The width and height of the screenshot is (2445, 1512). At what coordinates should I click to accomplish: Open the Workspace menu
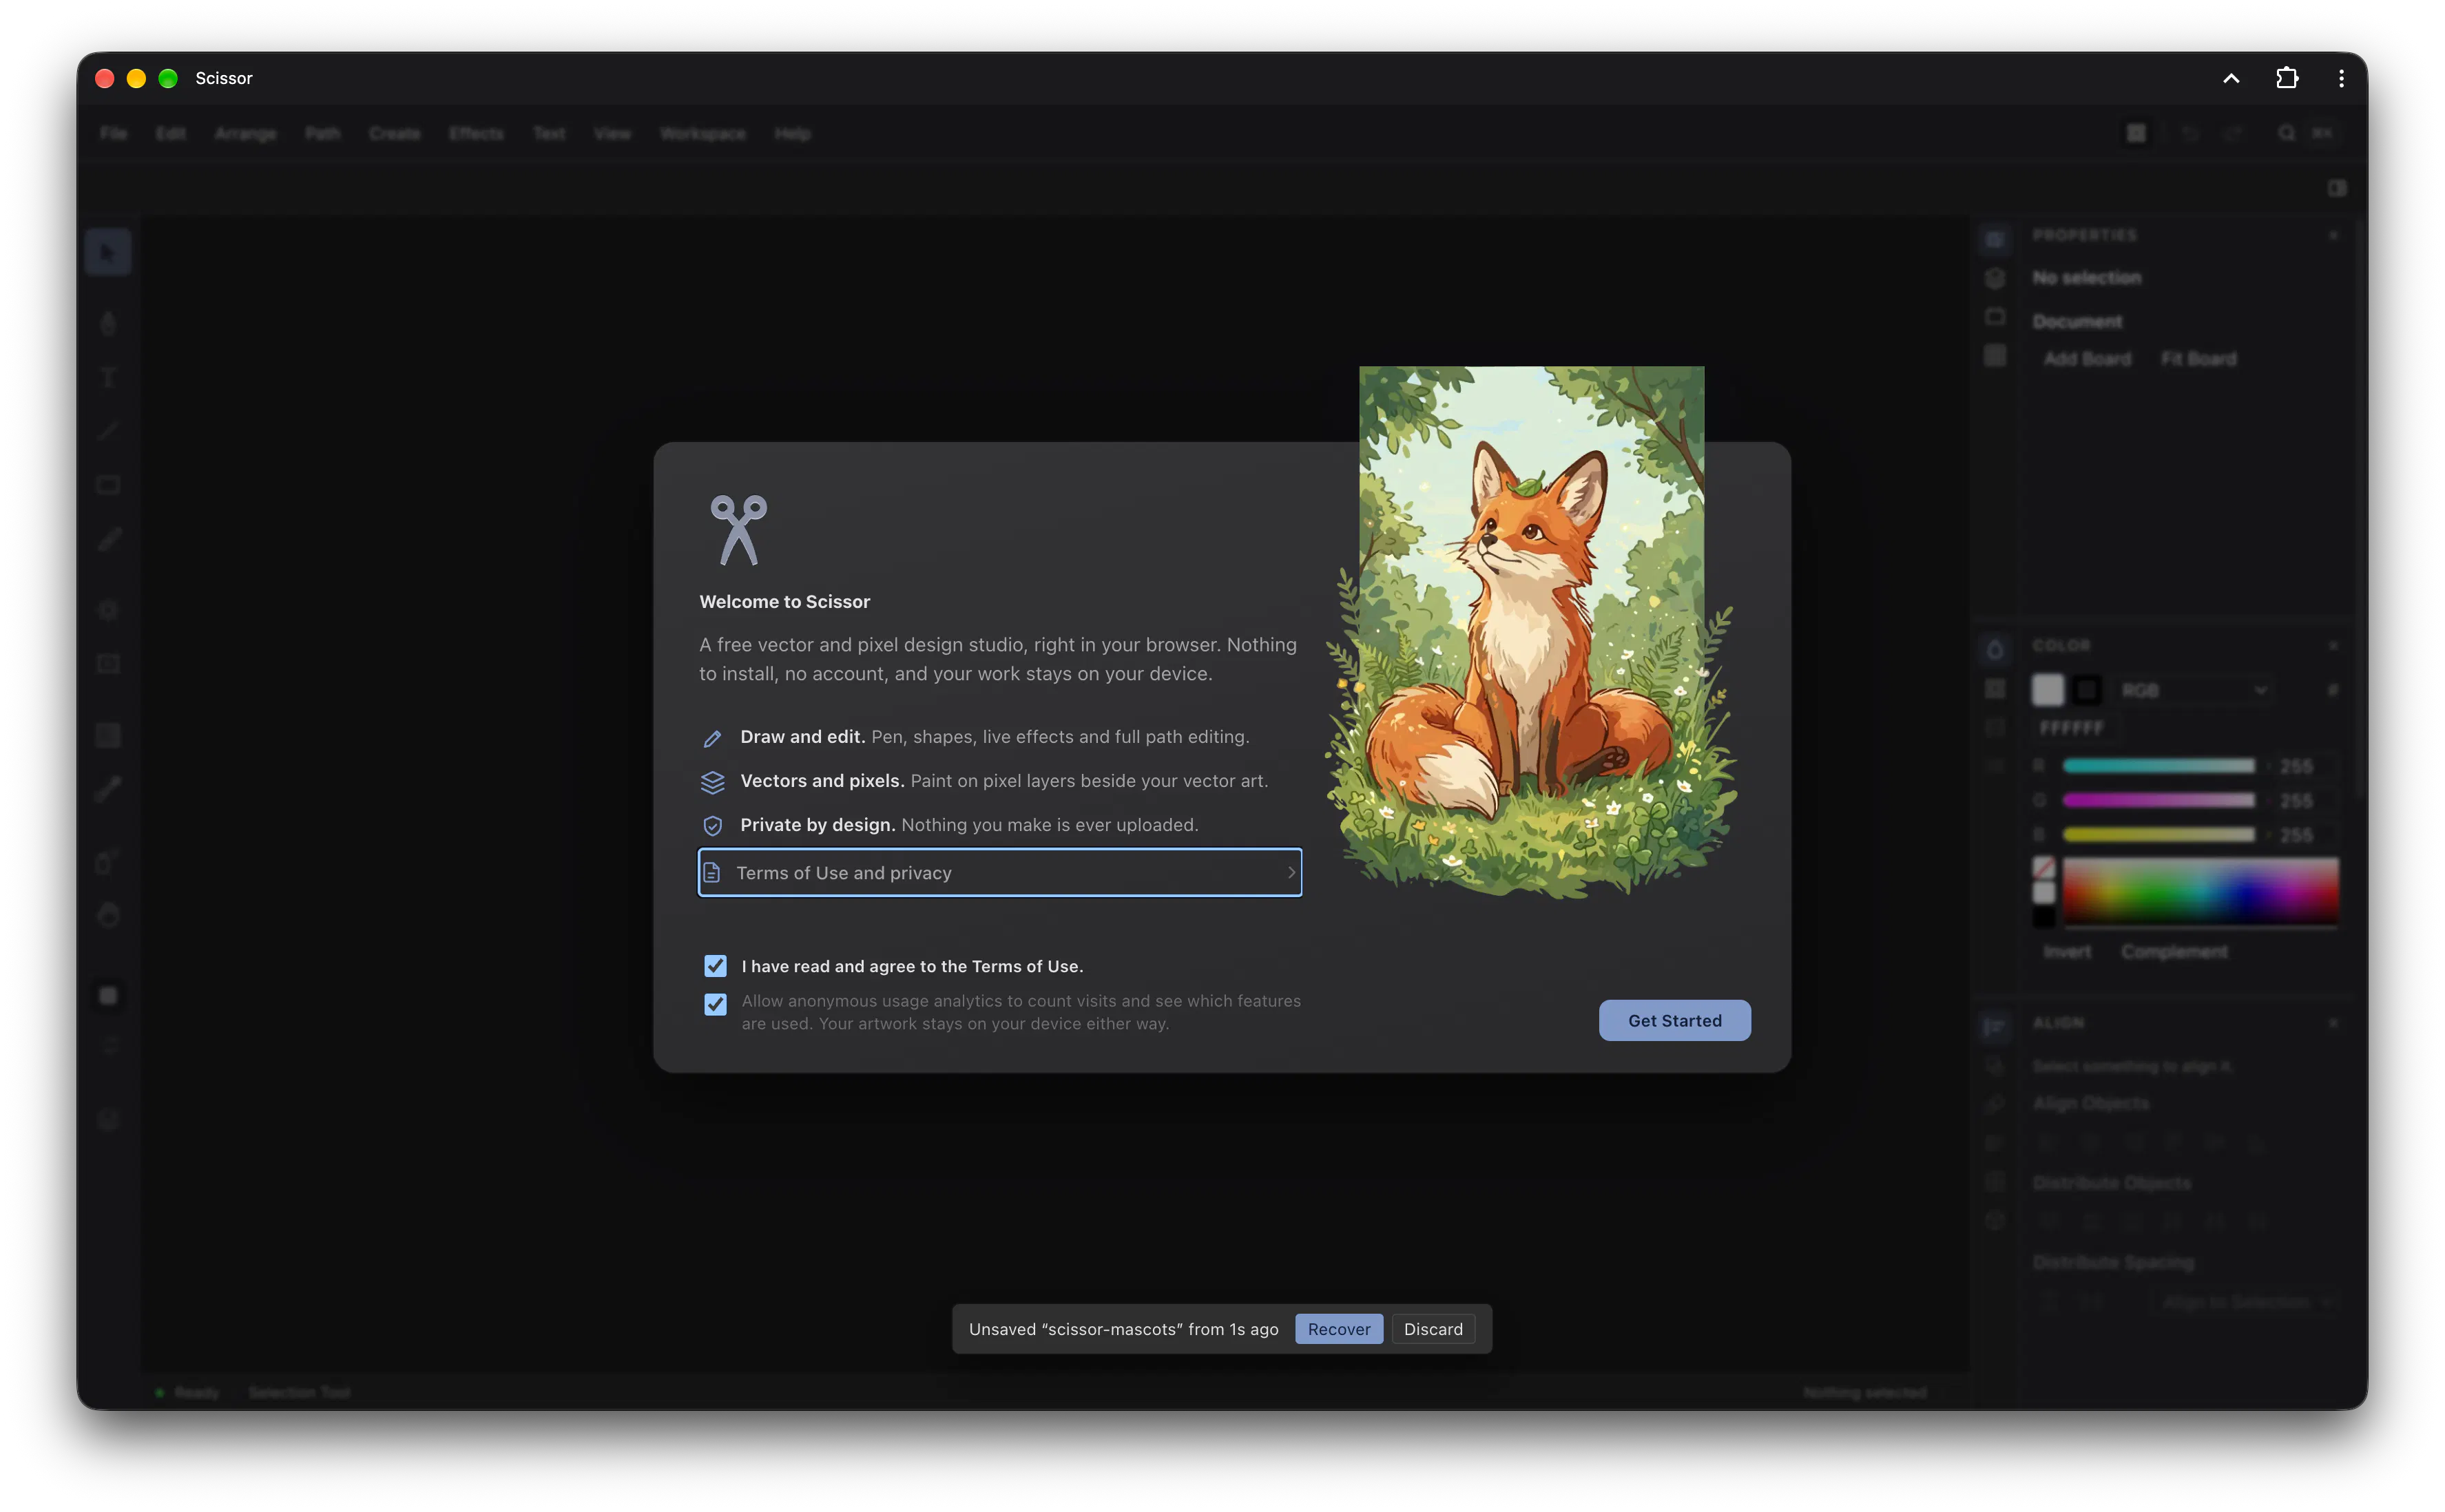(x=703, y=133)
